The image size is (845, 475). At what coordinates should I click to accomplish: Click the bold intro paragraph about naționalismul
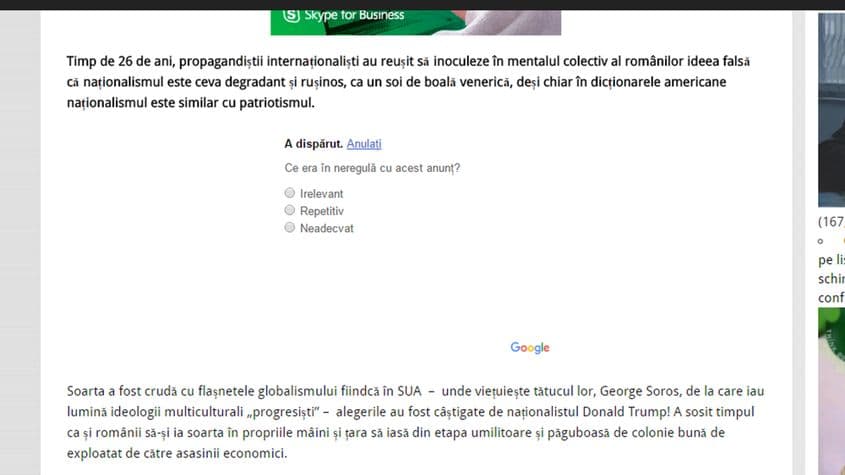coord(408,82)
